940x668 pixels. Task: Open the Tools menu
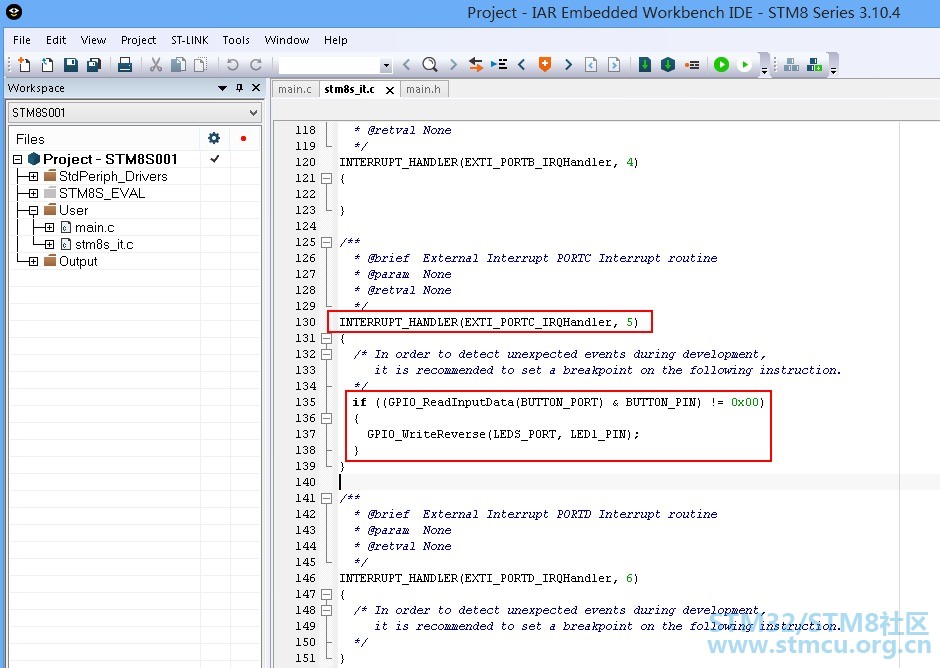236,40
